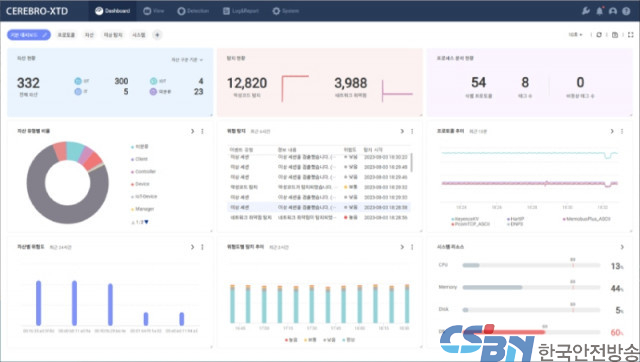
Task: Select the 이상 탐지 dashboard tab
Action: pyautogui.click(x=113, y=35)
